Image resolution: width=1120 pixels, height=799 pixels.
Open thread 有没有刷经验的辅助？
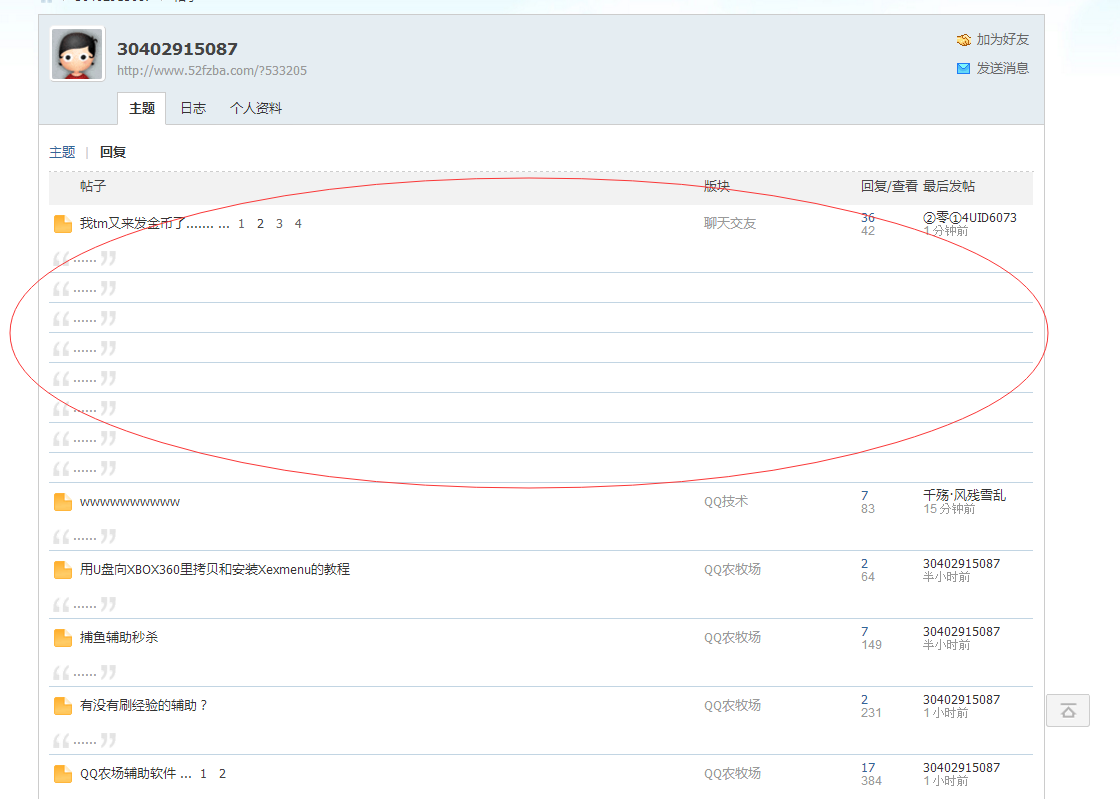(144, 705)
